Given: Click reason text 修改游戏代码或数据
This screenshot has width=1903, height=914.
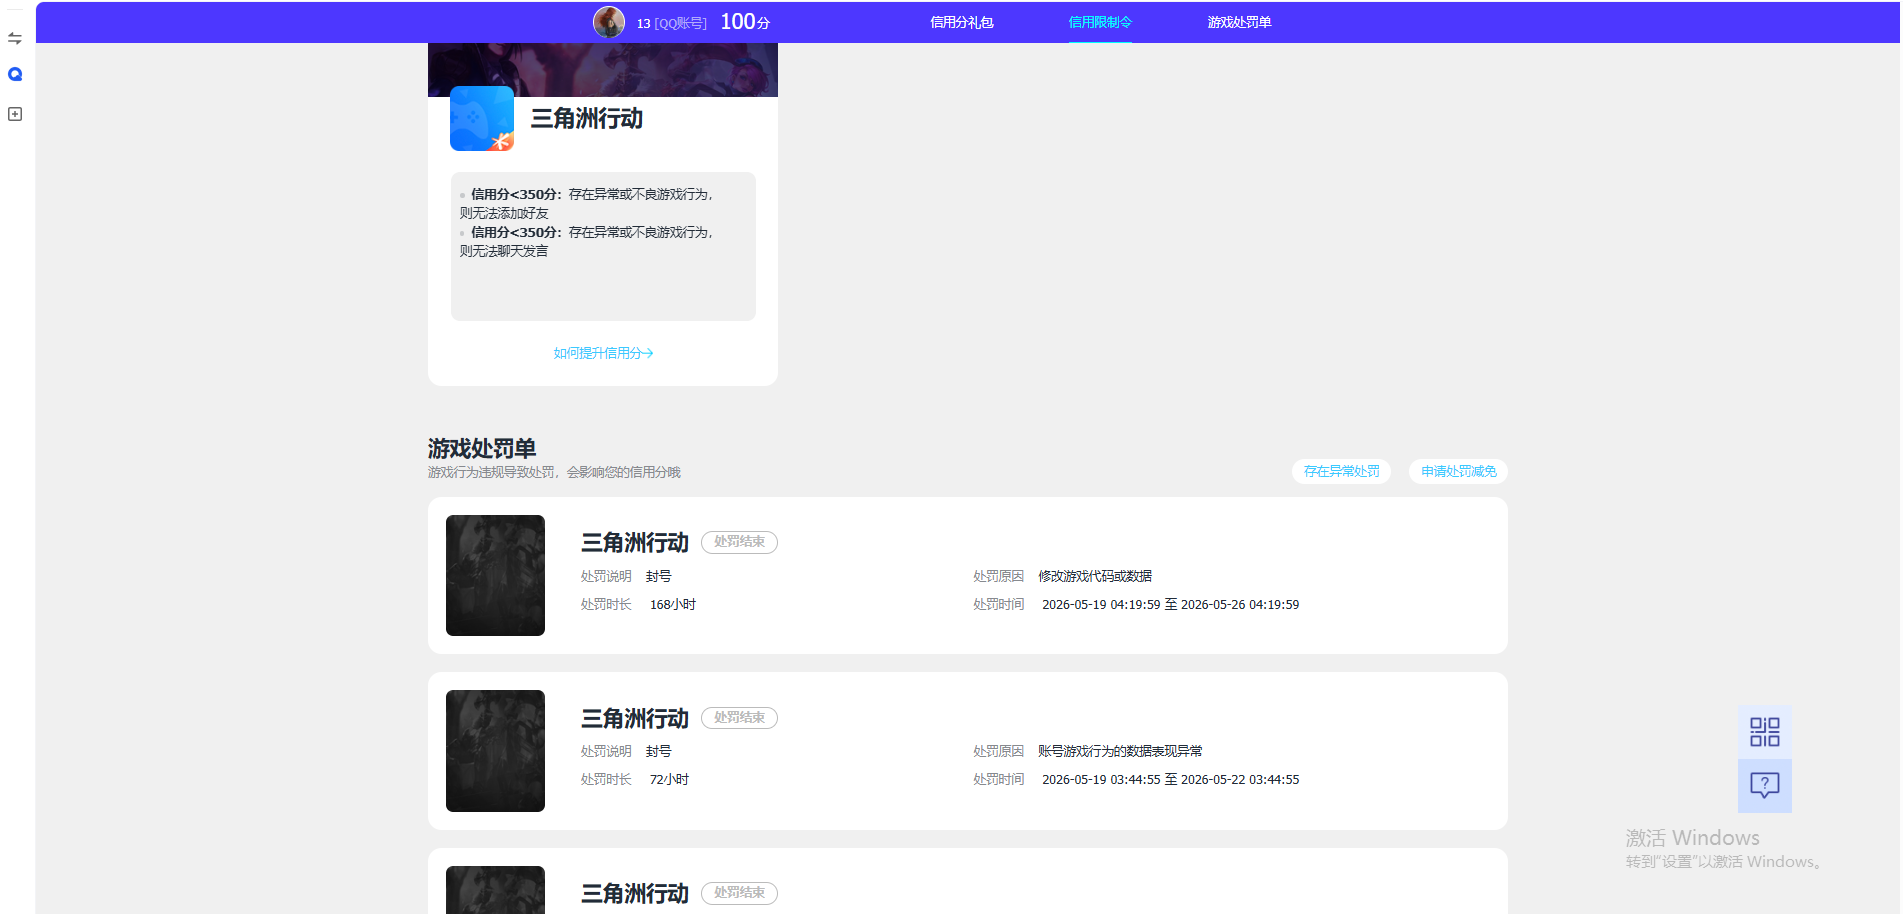Looking at the screenshot, I should click(1095, 576).
